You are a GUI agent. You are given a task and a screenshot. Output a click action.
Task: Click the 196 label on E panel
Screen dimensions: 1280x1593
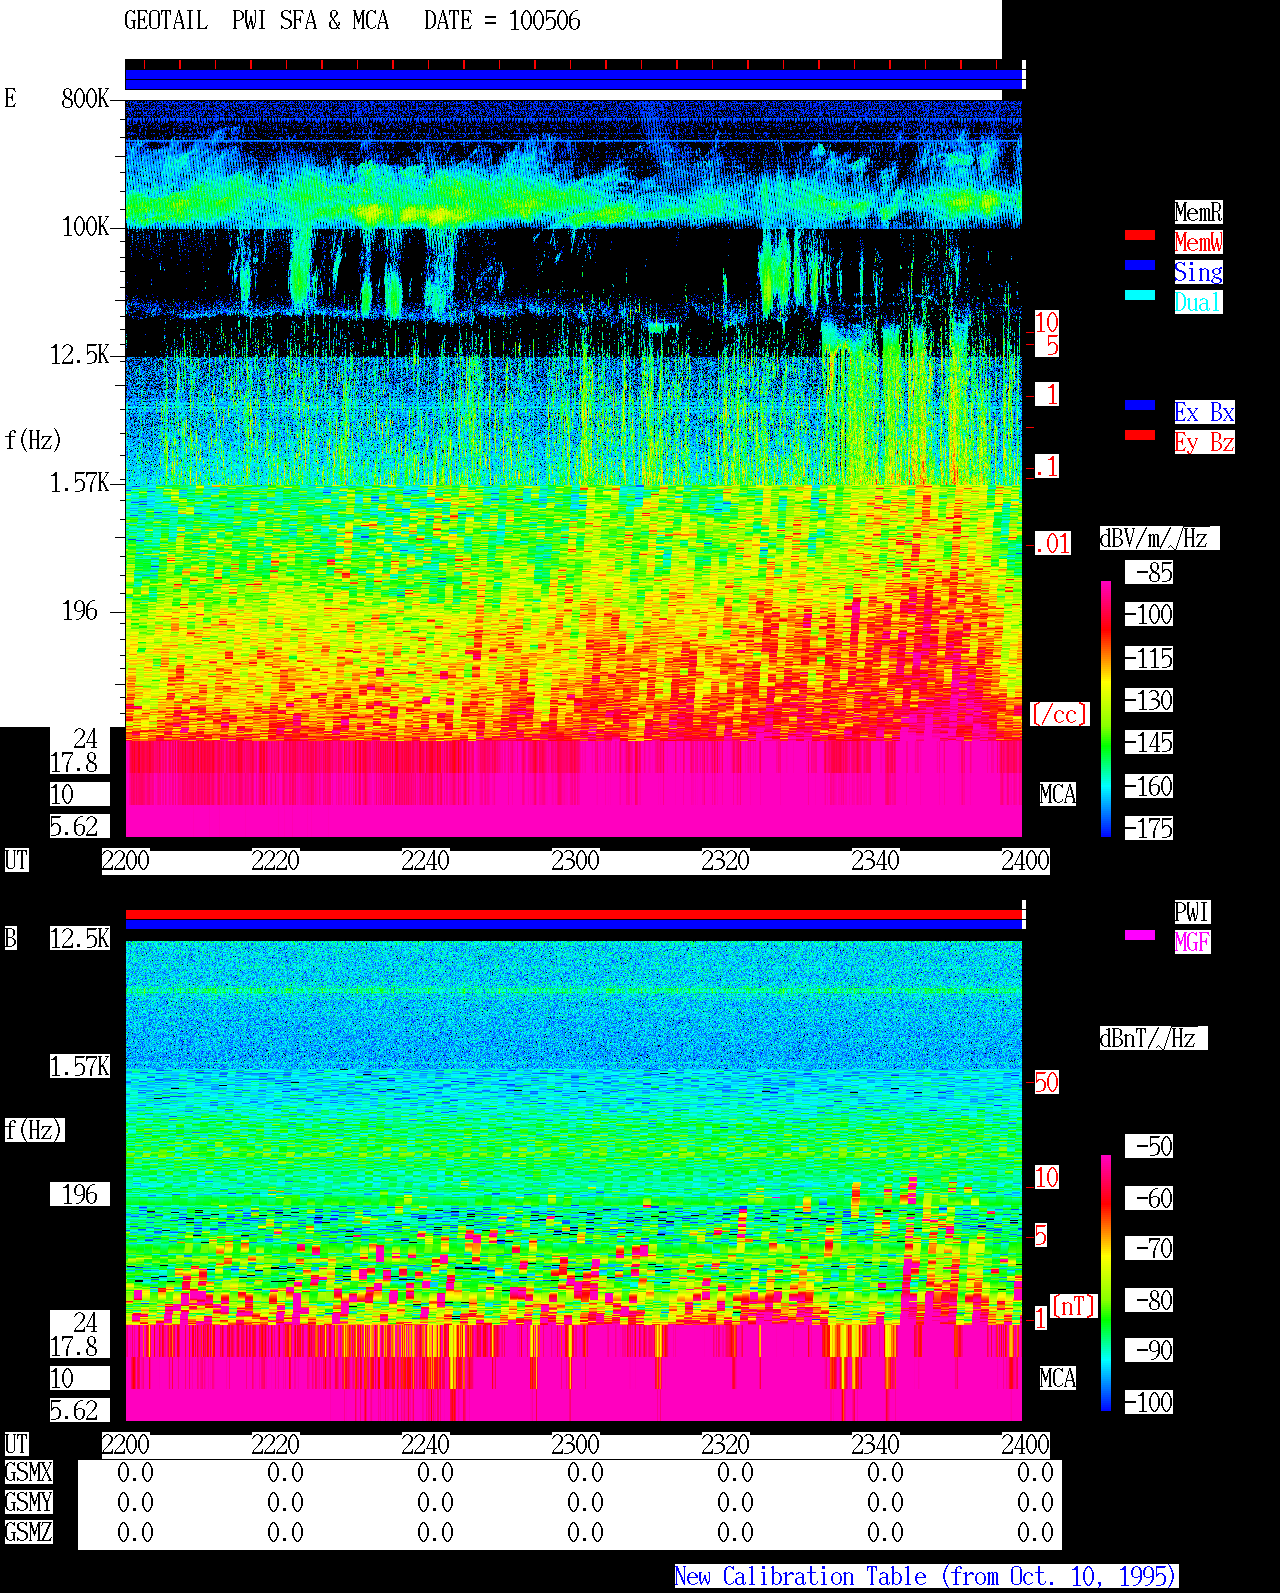tap(80, 610)
